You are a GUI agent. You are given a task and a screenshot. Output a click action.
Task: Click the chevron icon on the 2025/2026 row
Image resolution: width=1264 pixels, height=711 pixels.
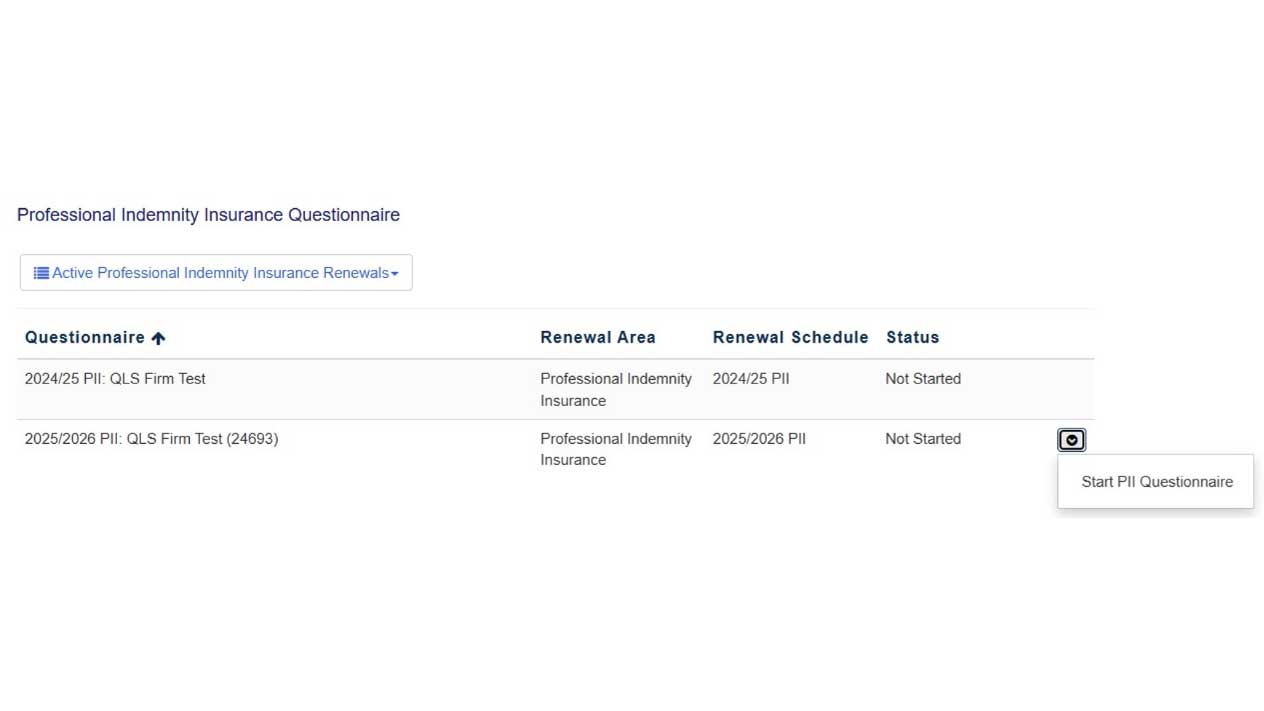[x=1071, y=440]
